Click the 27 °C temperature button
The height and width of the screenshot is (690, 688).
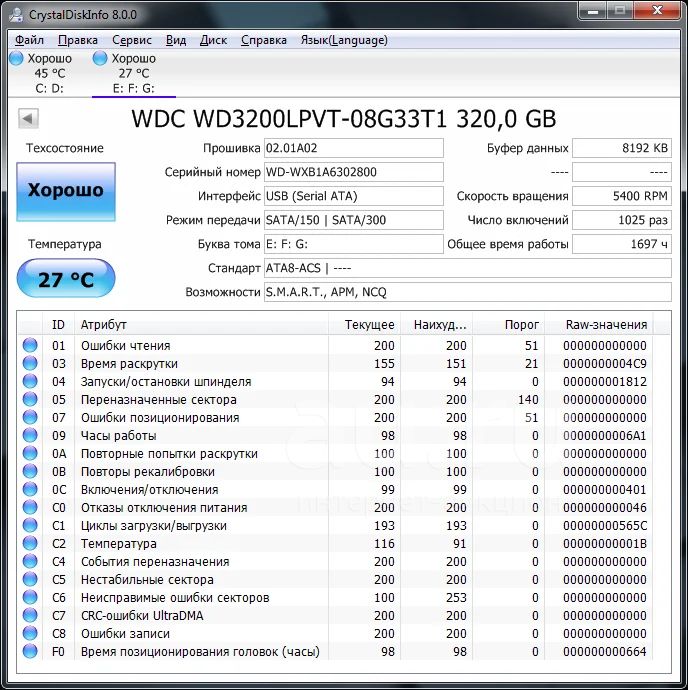coord(66,279)
